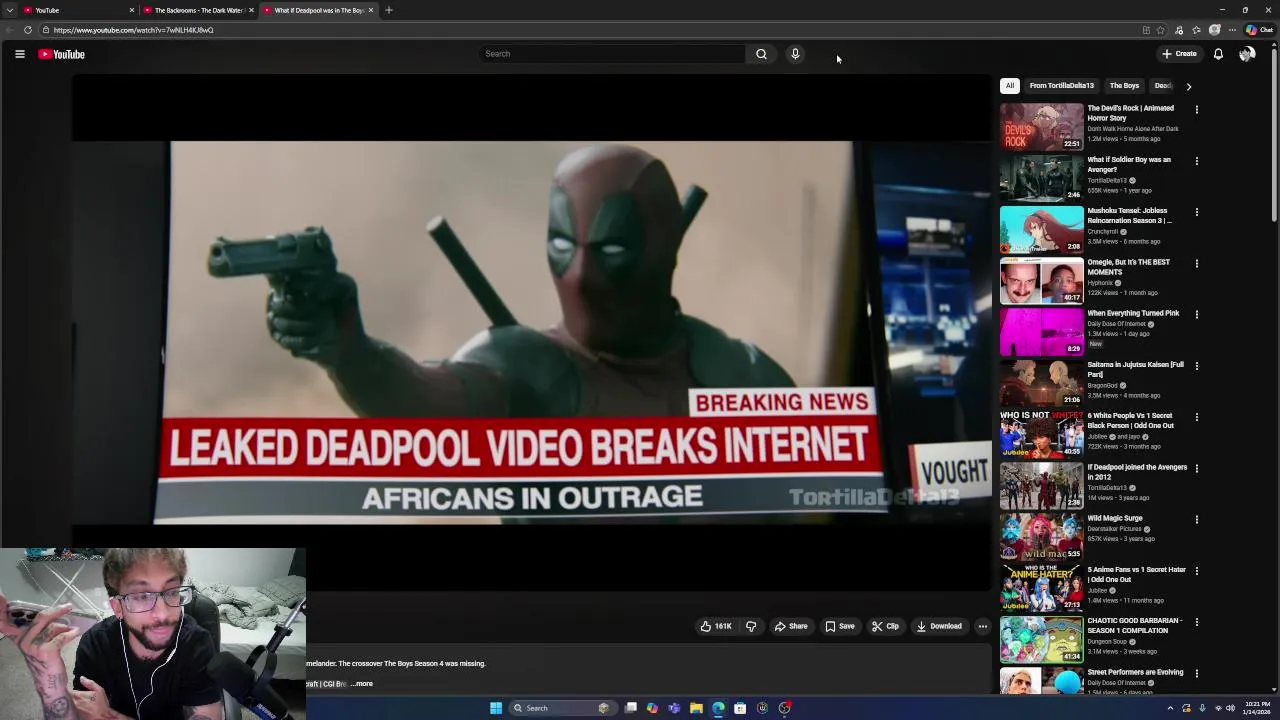Open the tab actions dropdown menu
Image resolution: width=1280 pixels, height=720 pixels.
[x=10, y=10]
